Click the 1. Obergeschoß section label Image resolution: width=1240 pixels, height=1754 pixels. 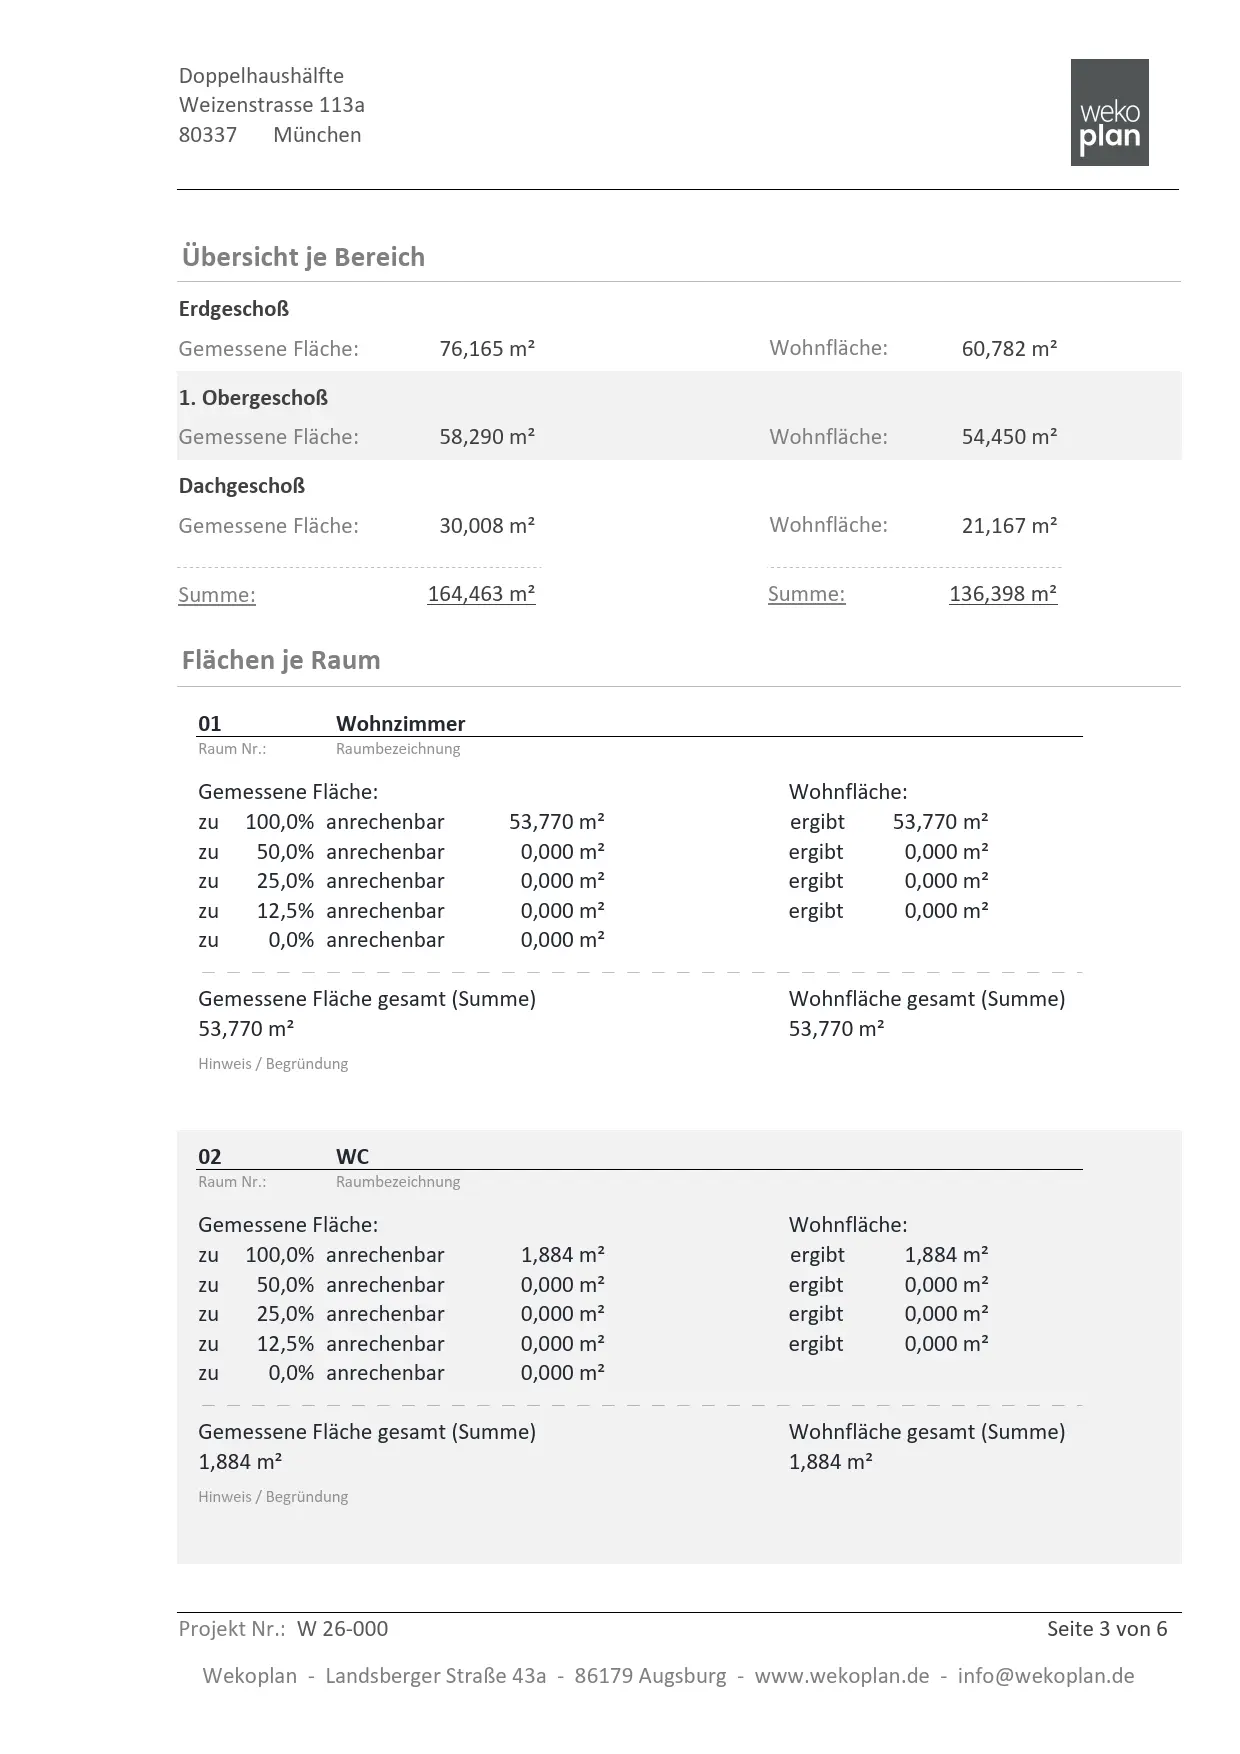(253, 398)
